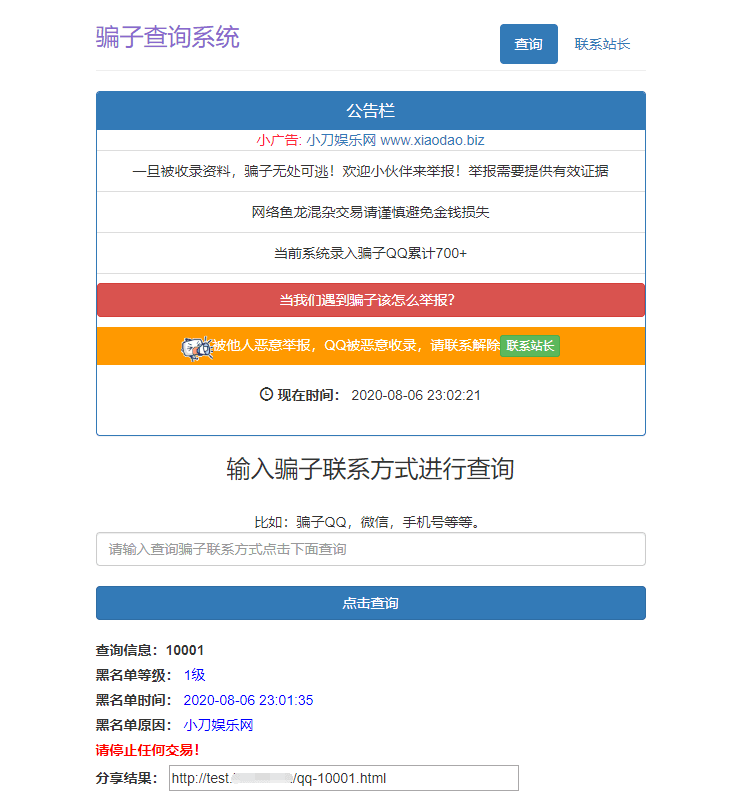This screenshot has width=737, height=812.
Task: Focus the scammer contact search input field
Action: pyautogui.click(x=370, y=549)
